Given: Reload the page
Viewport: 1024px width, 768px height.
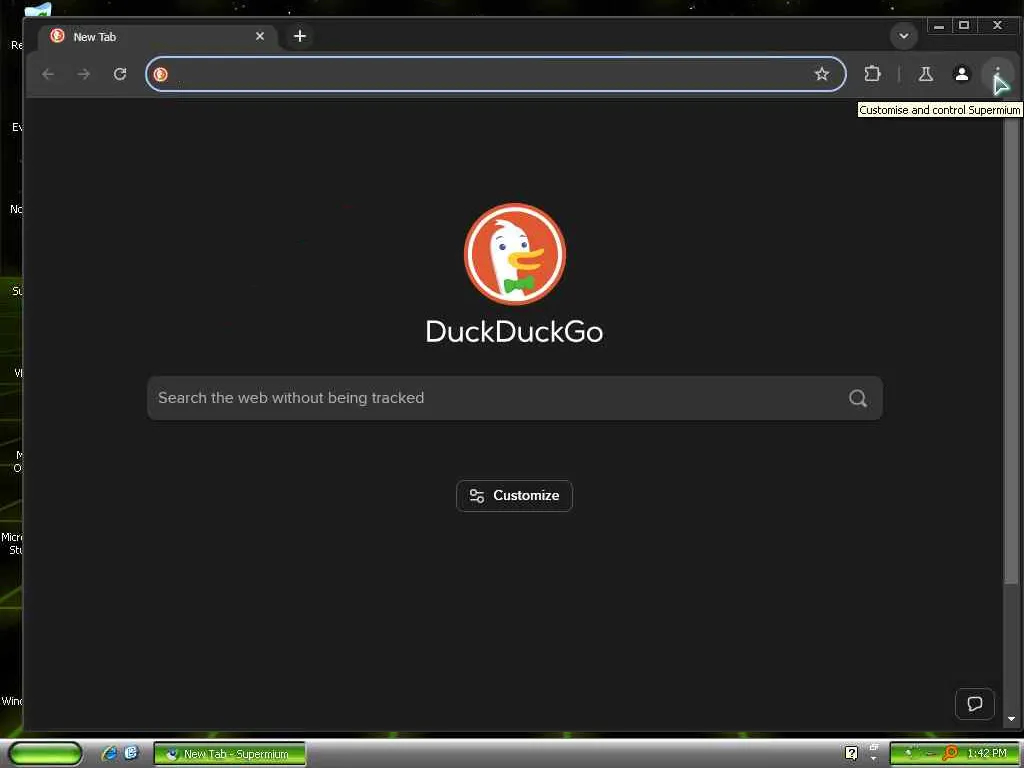Looking at the screenshot, I should coord(120,74).
